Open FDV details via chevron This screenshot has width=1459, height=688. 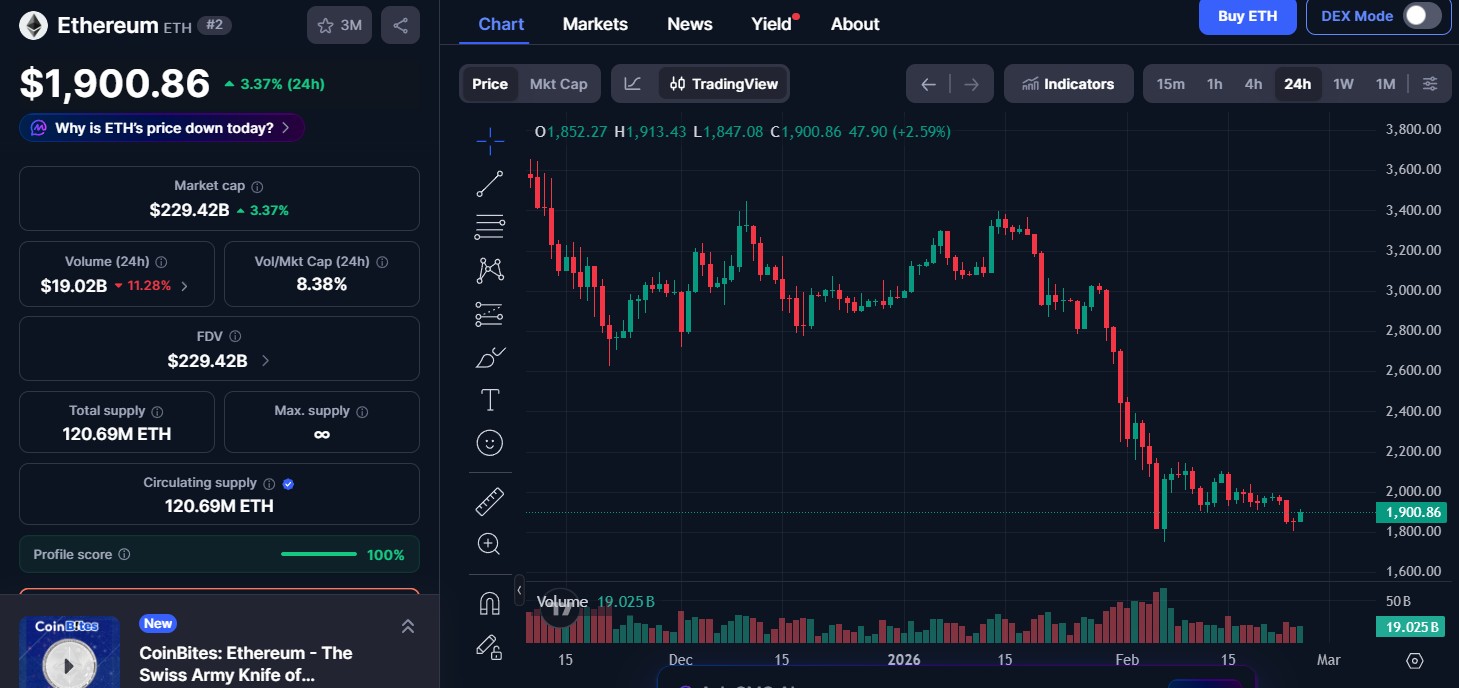[264, 360]
